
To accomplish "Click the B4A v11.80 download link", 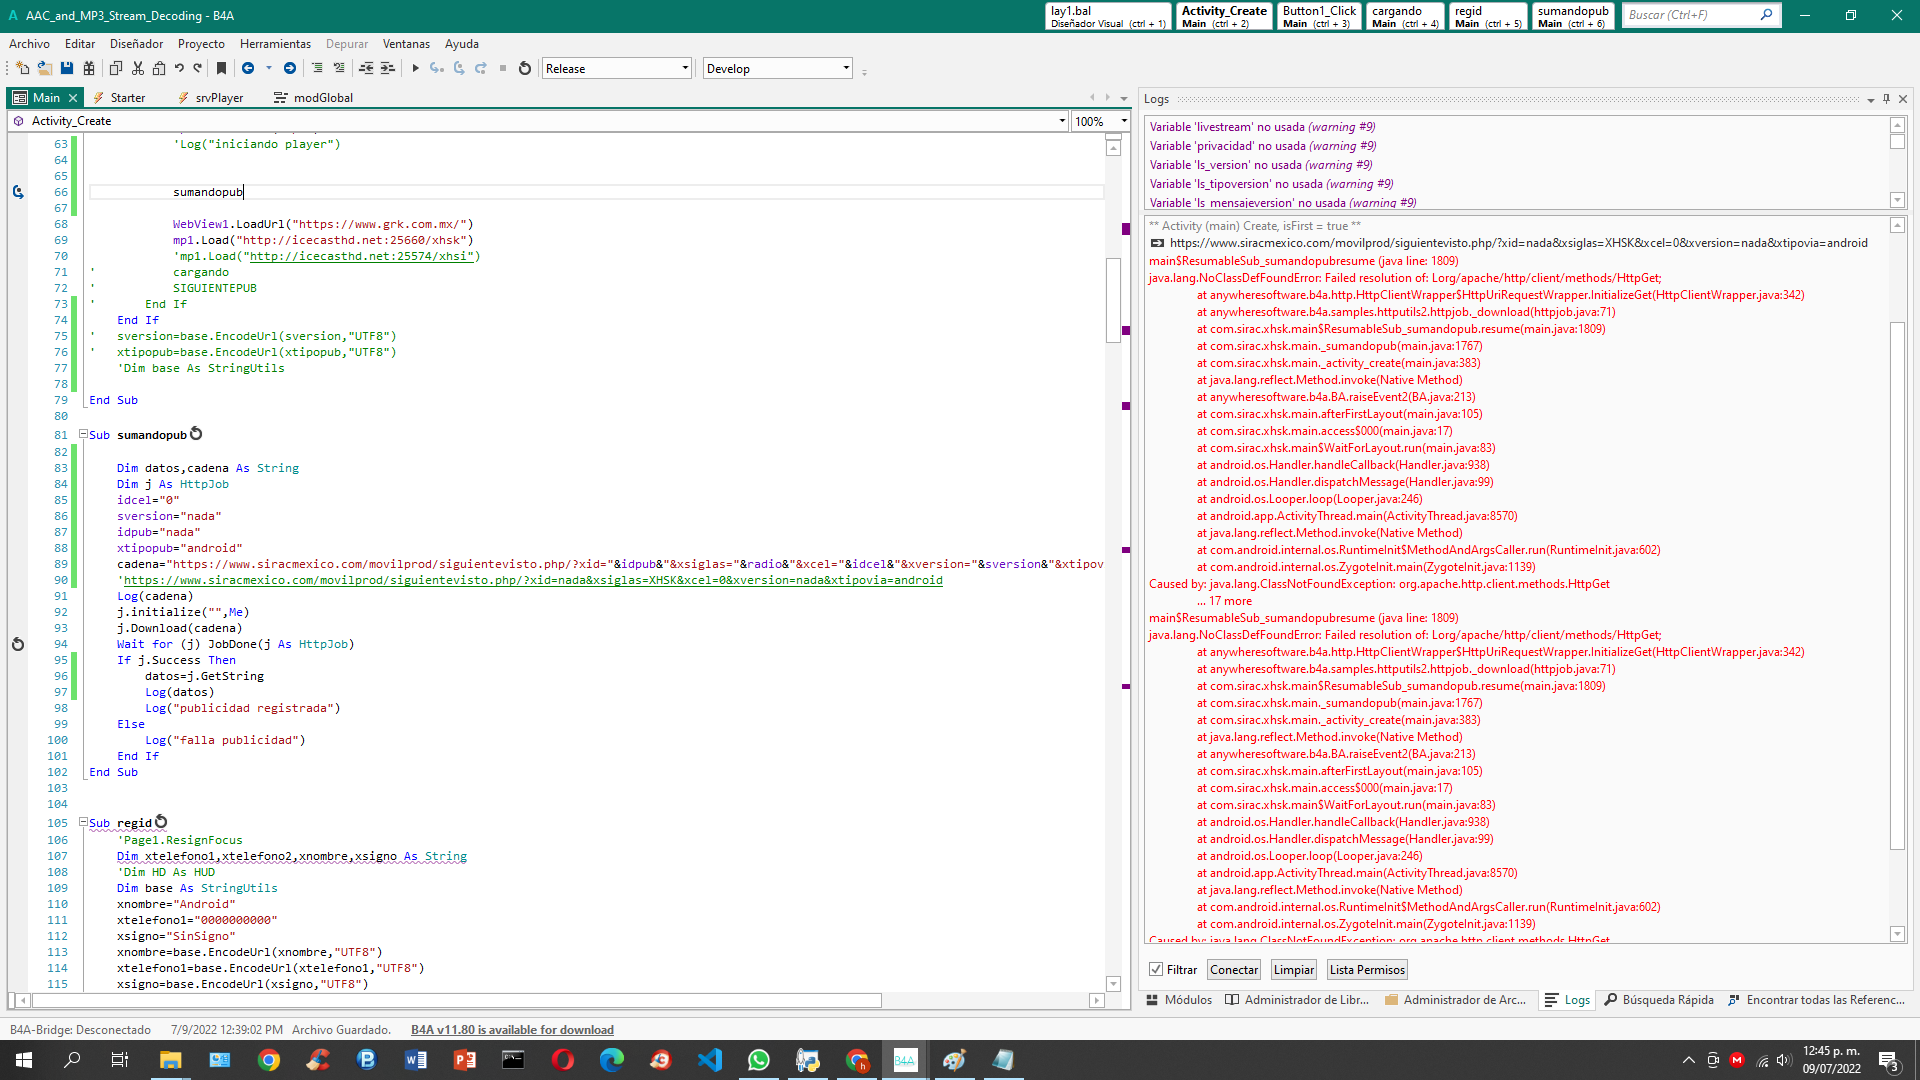I will pyautogui.click(x=512, y=1029).
